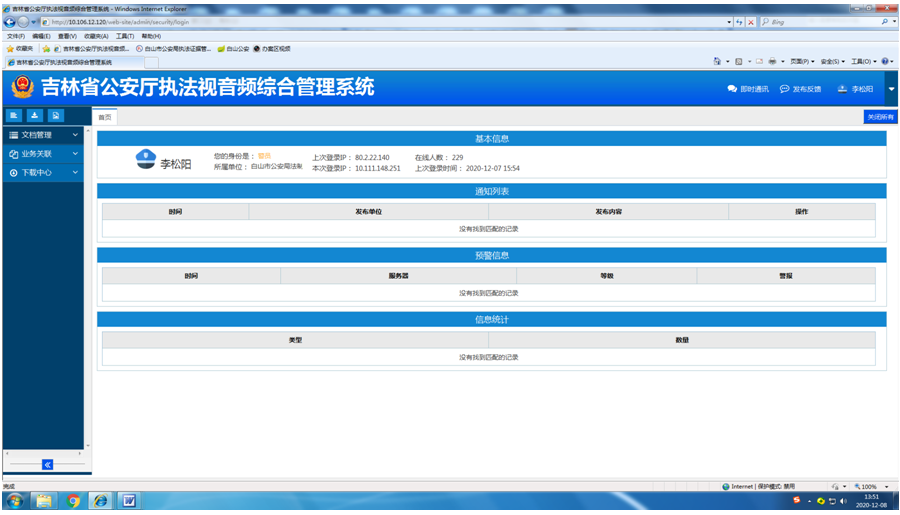
Task: Open the 吉林省公安厅执法视音频 favorites link
Action: click(x=92, y=49)
